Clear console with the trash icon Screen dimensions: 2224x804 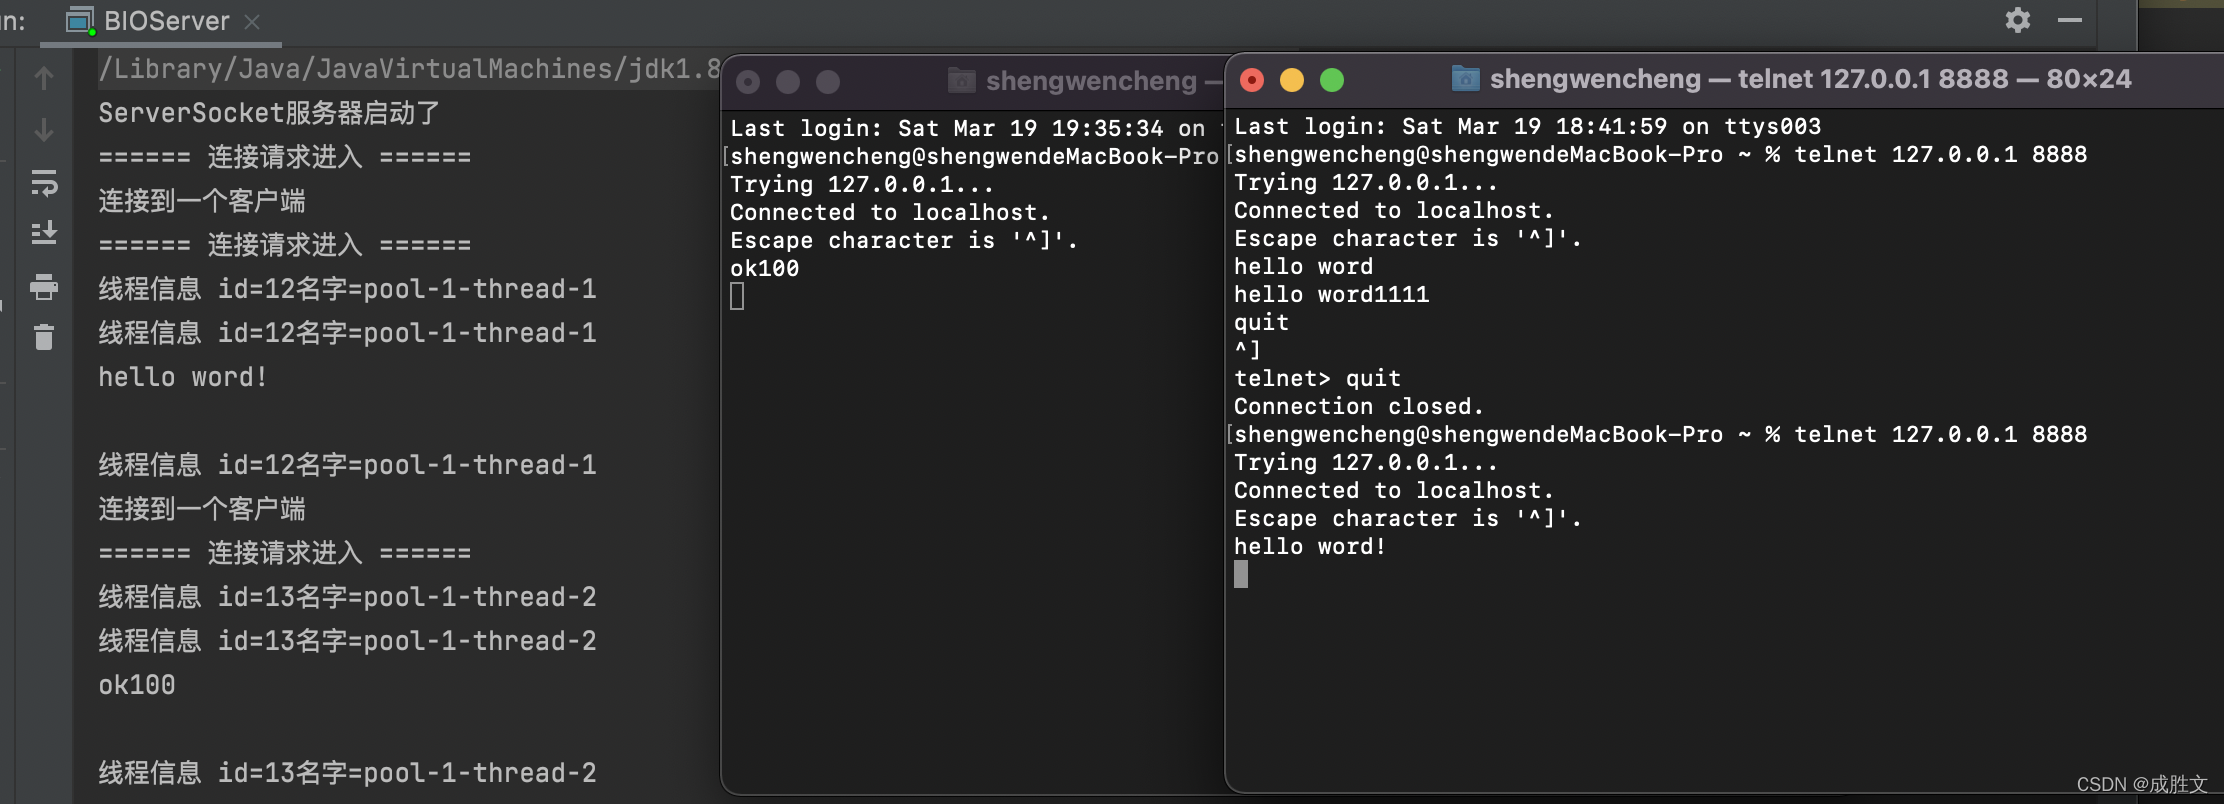(x=44, y=337)
